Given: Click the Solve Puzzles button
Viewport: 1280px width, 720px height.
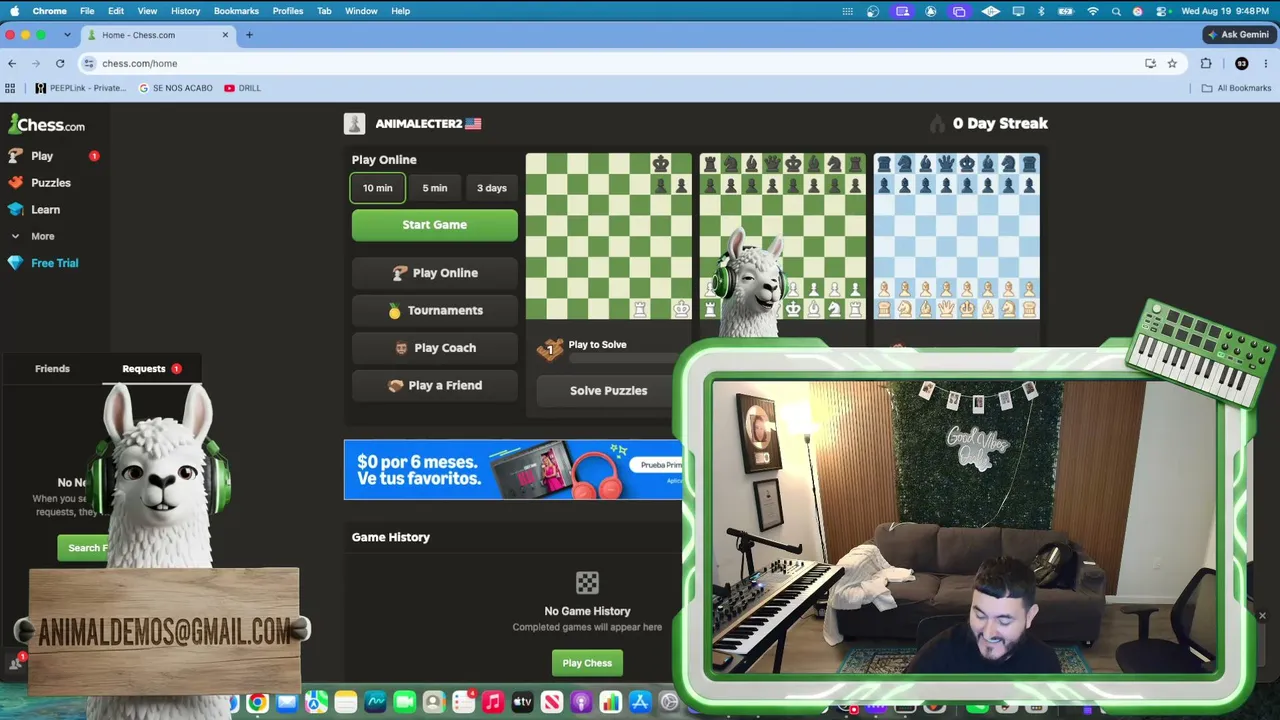Looking at the screenshot, I should [608, 391].
